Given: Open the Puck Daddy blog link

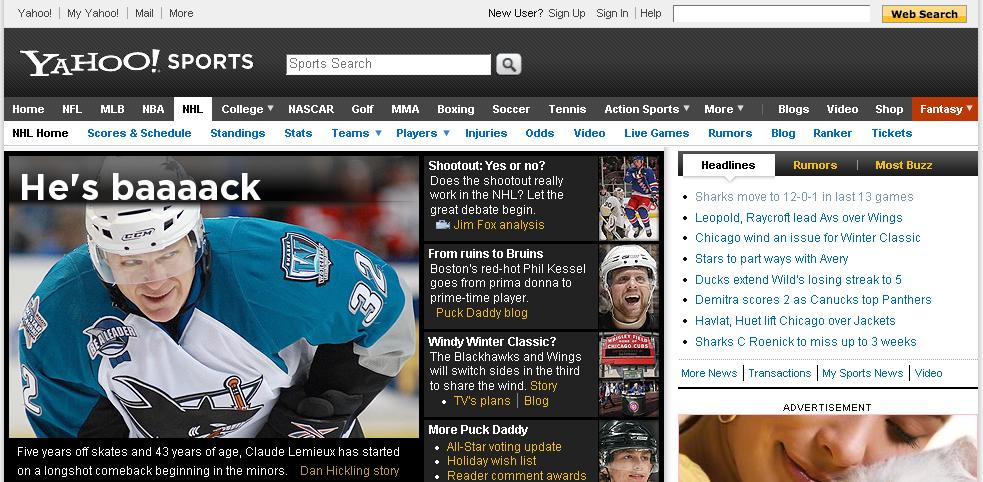Looking at the screenshot, I should coord(481,313).
